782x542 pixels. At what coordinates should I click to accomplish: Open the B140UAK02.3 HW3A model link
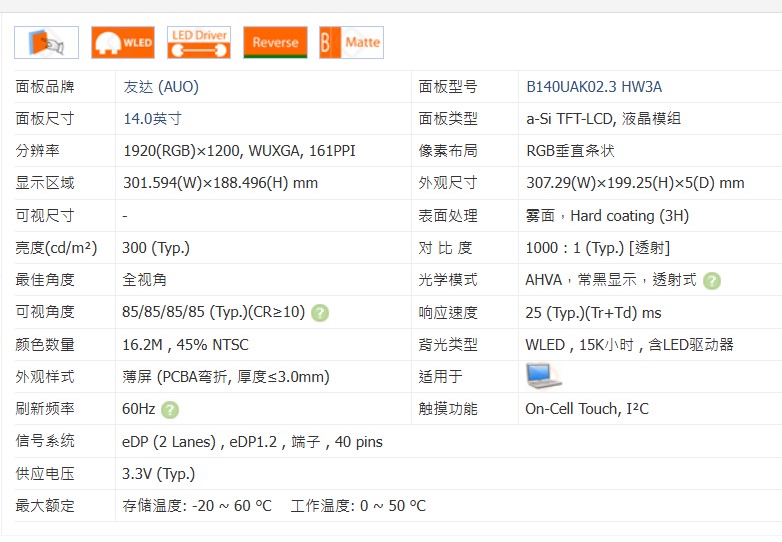pos(594,87)
